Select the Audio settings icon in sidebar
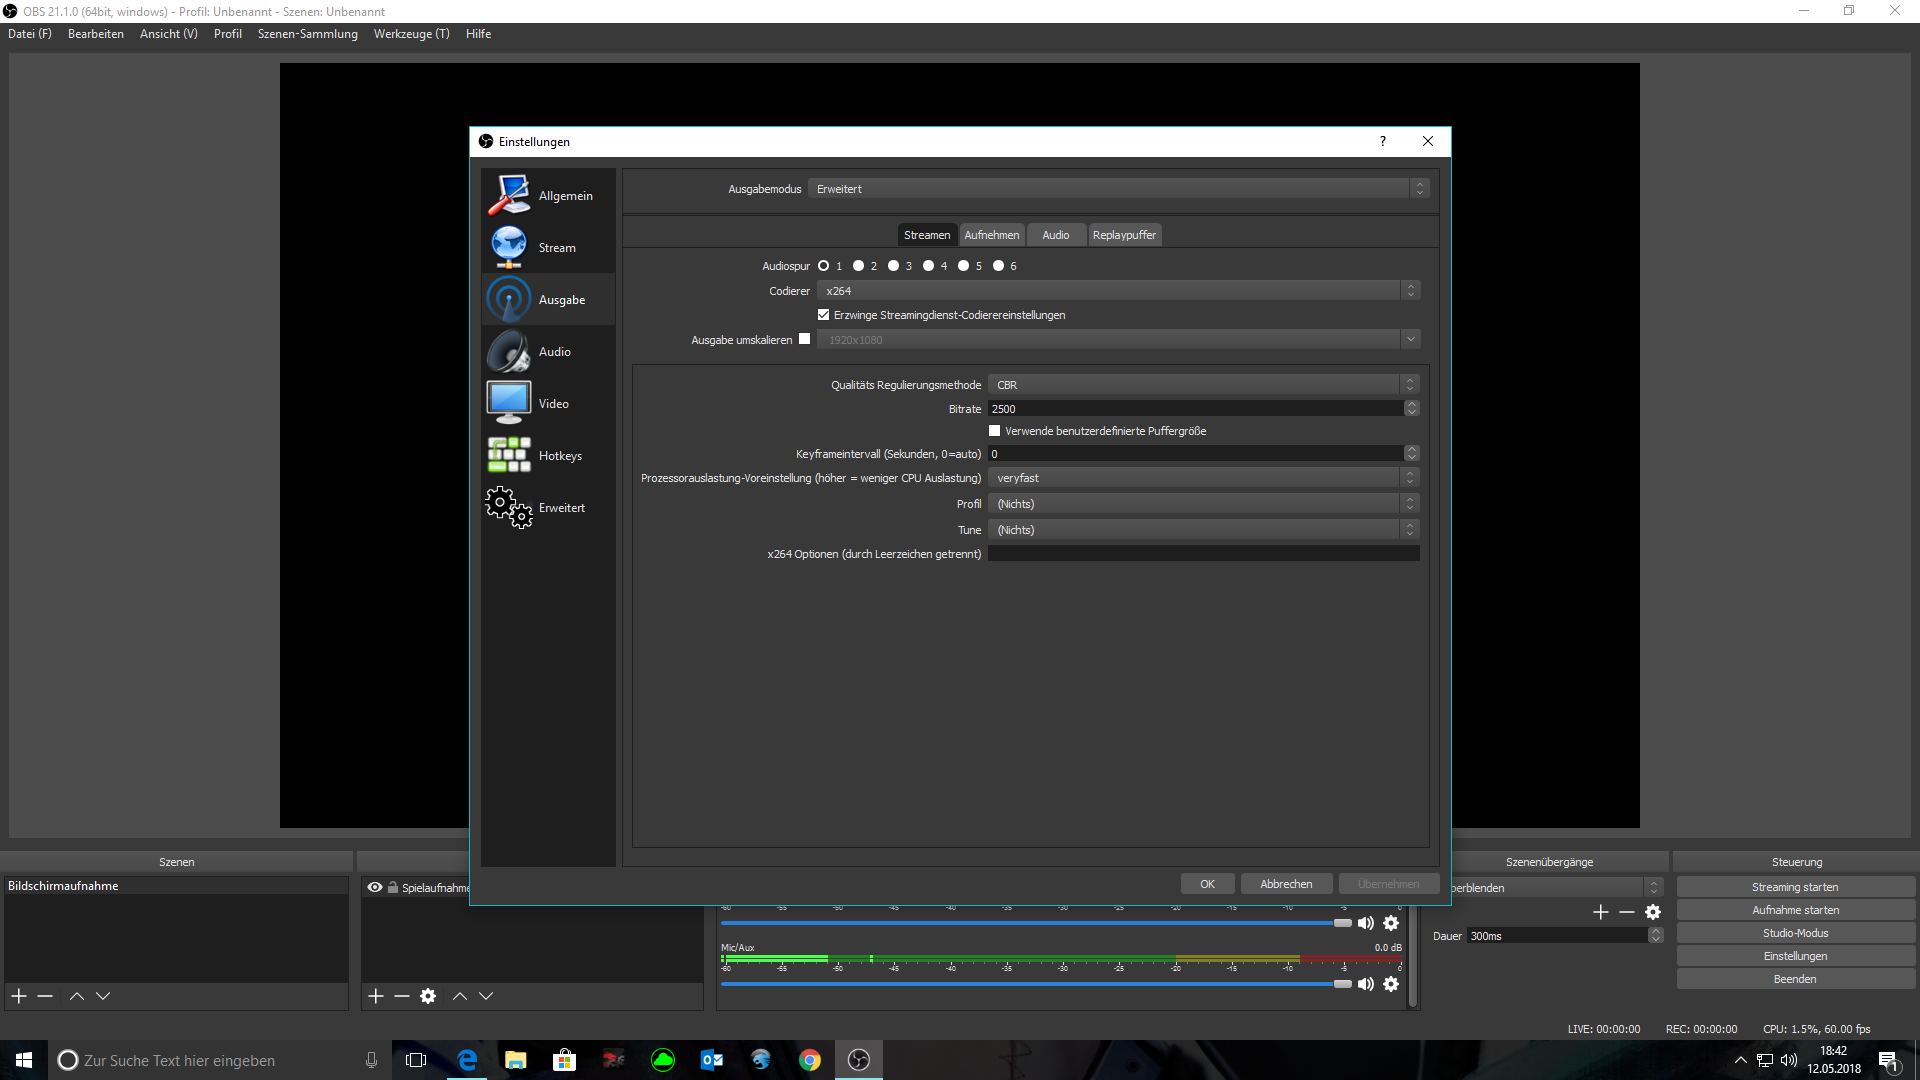Viewport: 1920px width, 1080px height. pyautogui.click(x=510, y=352)
